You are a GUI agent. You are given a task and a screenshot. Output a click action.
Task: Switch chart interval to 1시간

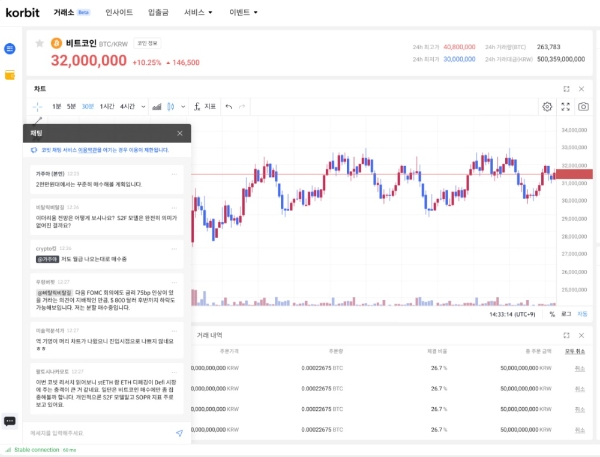(x=106, y=106)
